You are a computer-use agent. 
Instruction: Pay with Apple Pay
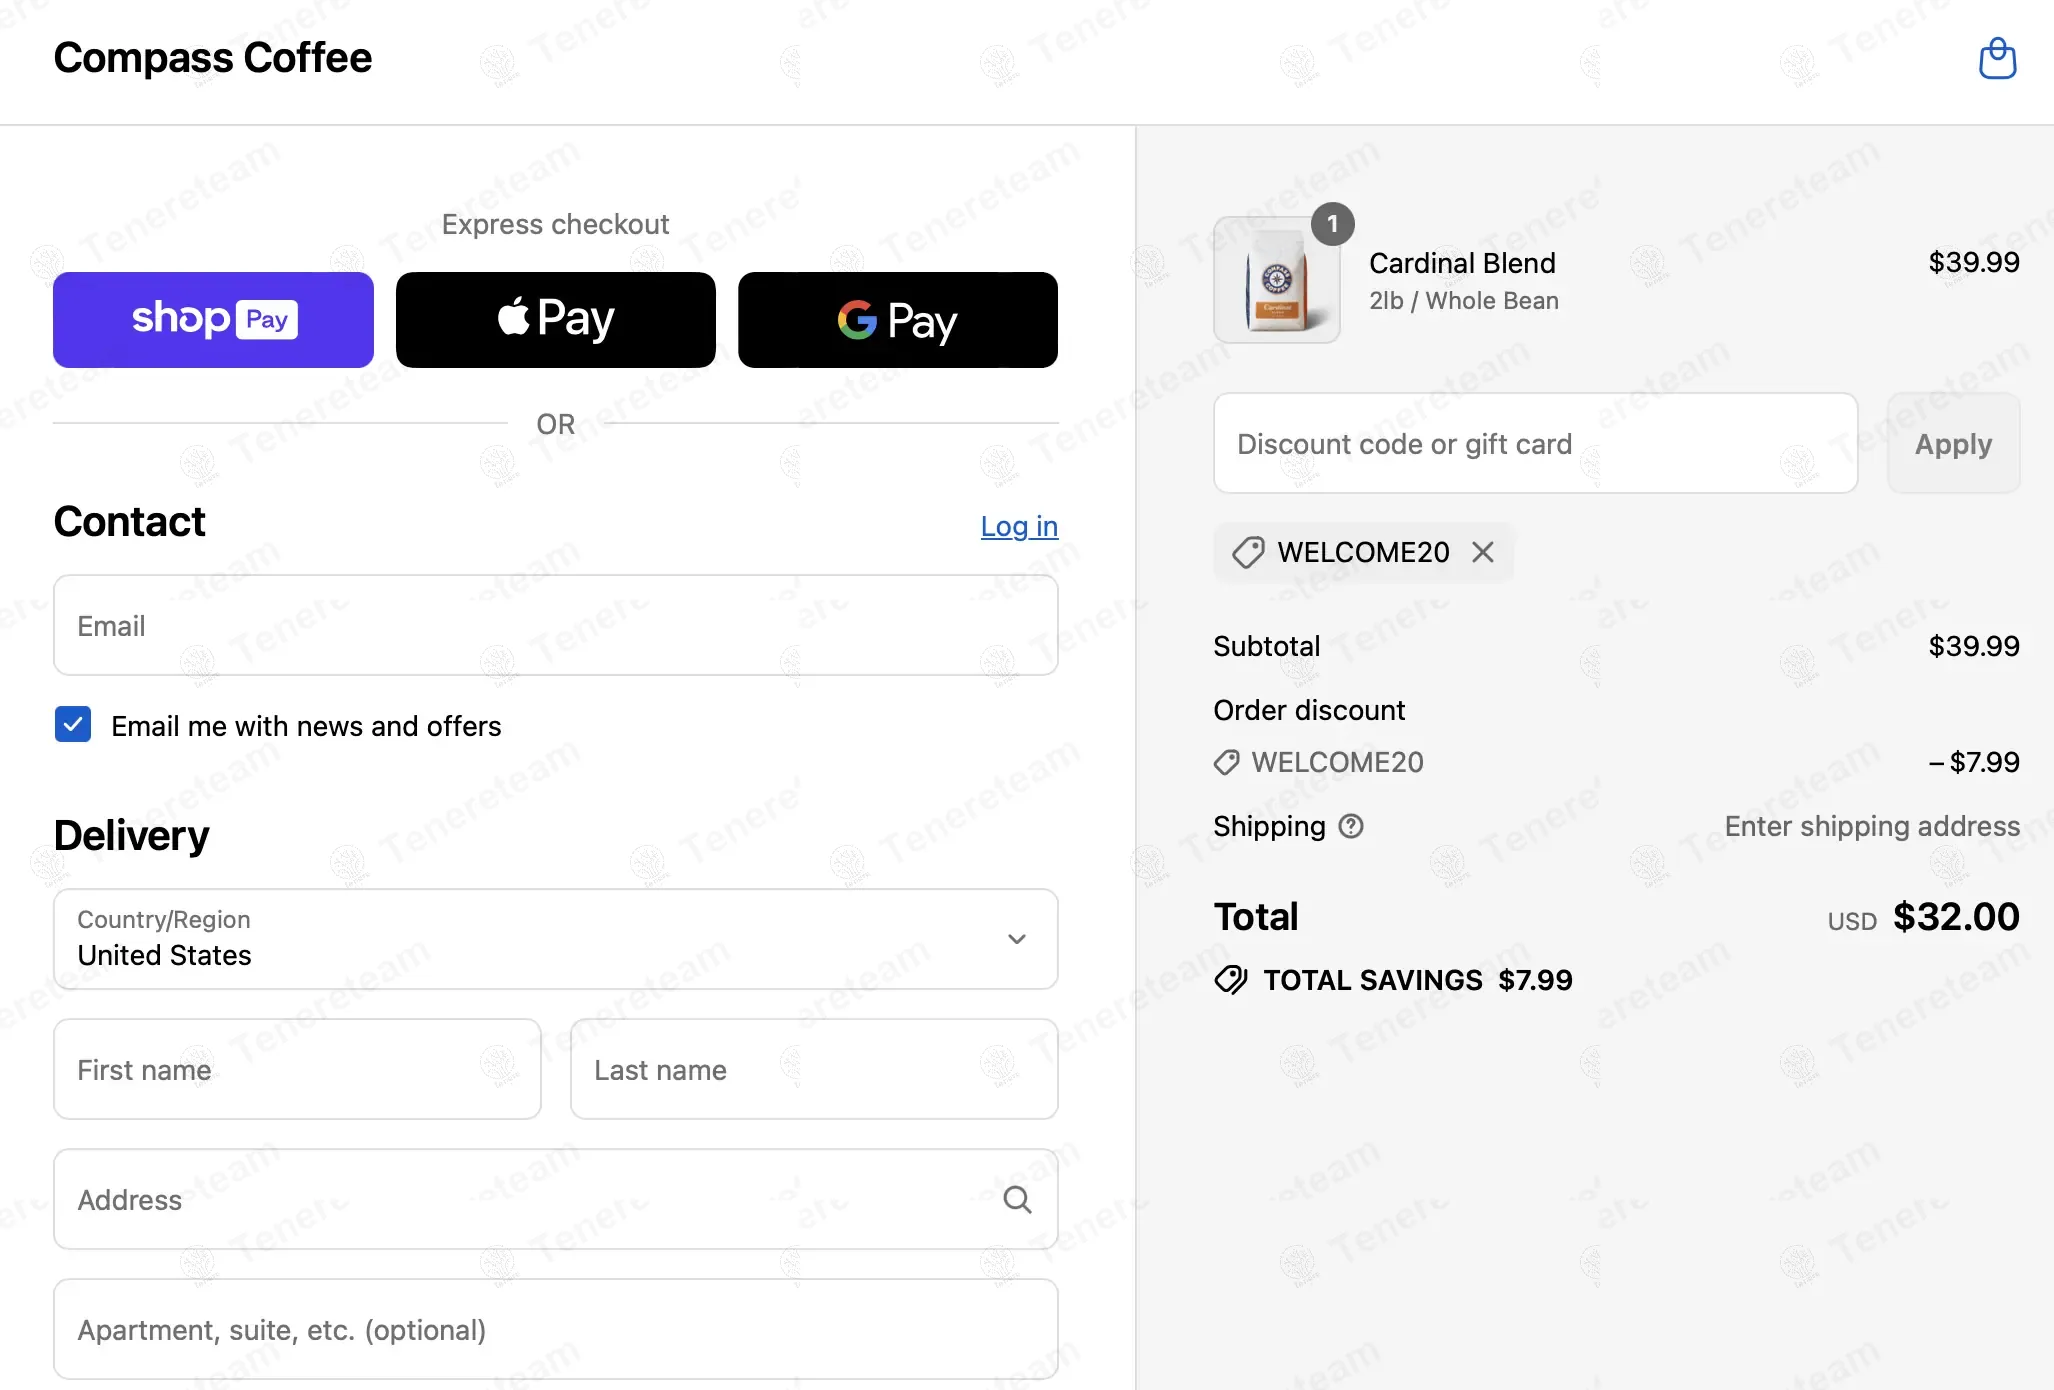[x=556, y=320]
